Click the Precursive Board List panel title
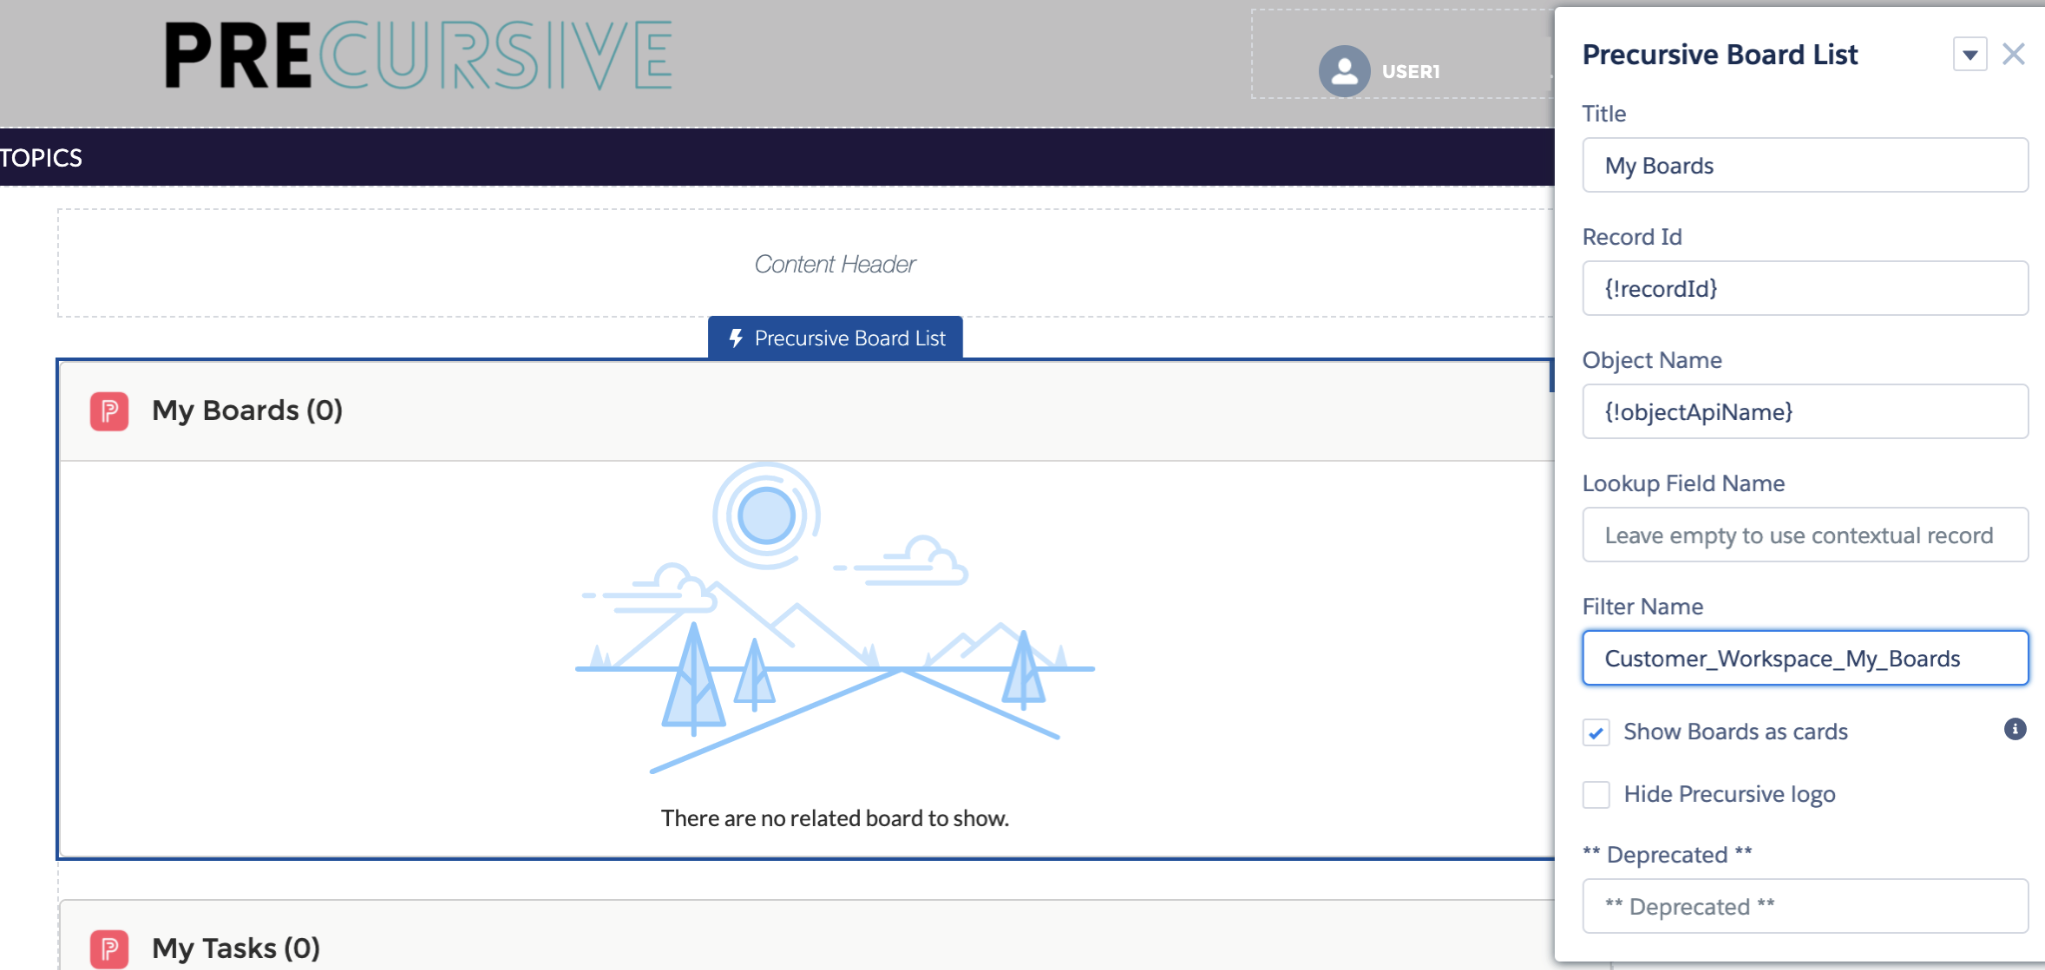Viewport: 2045px width, 970px height. 1720,54
